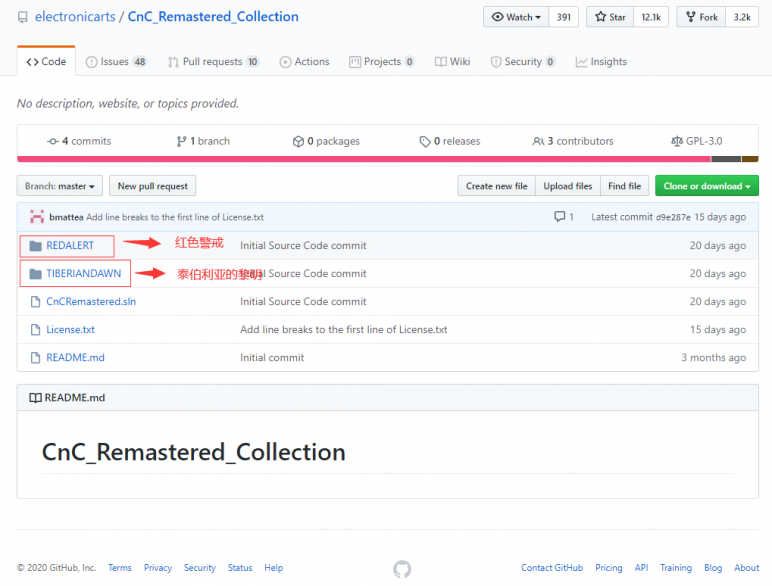Switch to the Issues tab

[x=116, y=62]
